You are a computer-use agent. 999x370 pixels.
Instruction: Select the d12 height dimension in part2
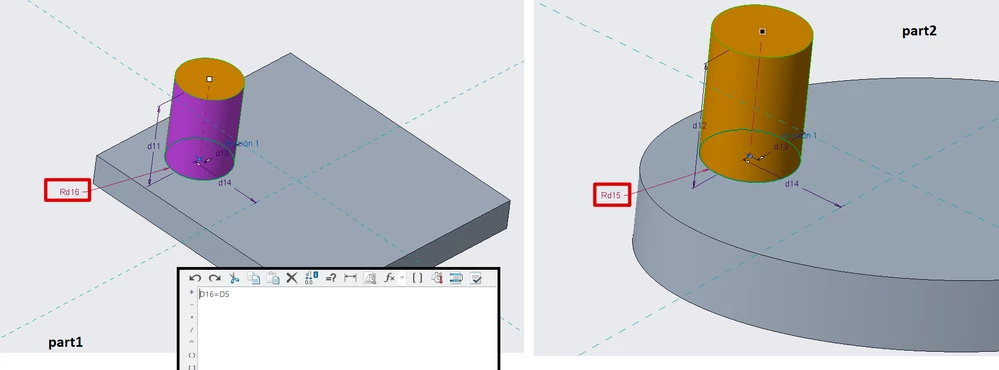[x=700, y=126]
